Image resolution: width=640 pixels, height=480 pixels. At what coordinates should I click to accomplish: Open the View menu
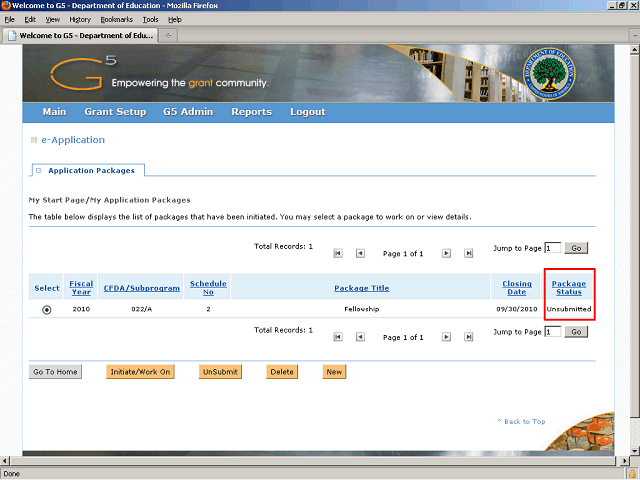53,20
